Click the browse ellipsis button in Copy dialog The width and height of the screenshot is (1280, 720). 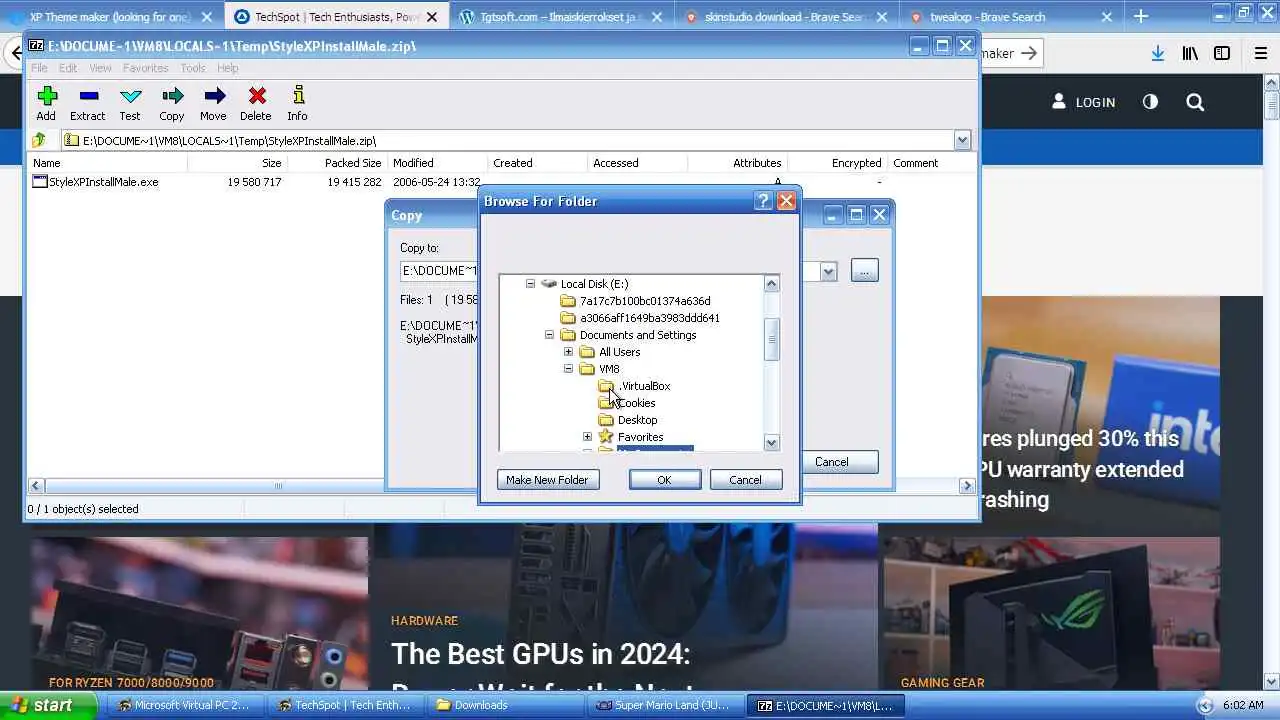click(865, 271)
